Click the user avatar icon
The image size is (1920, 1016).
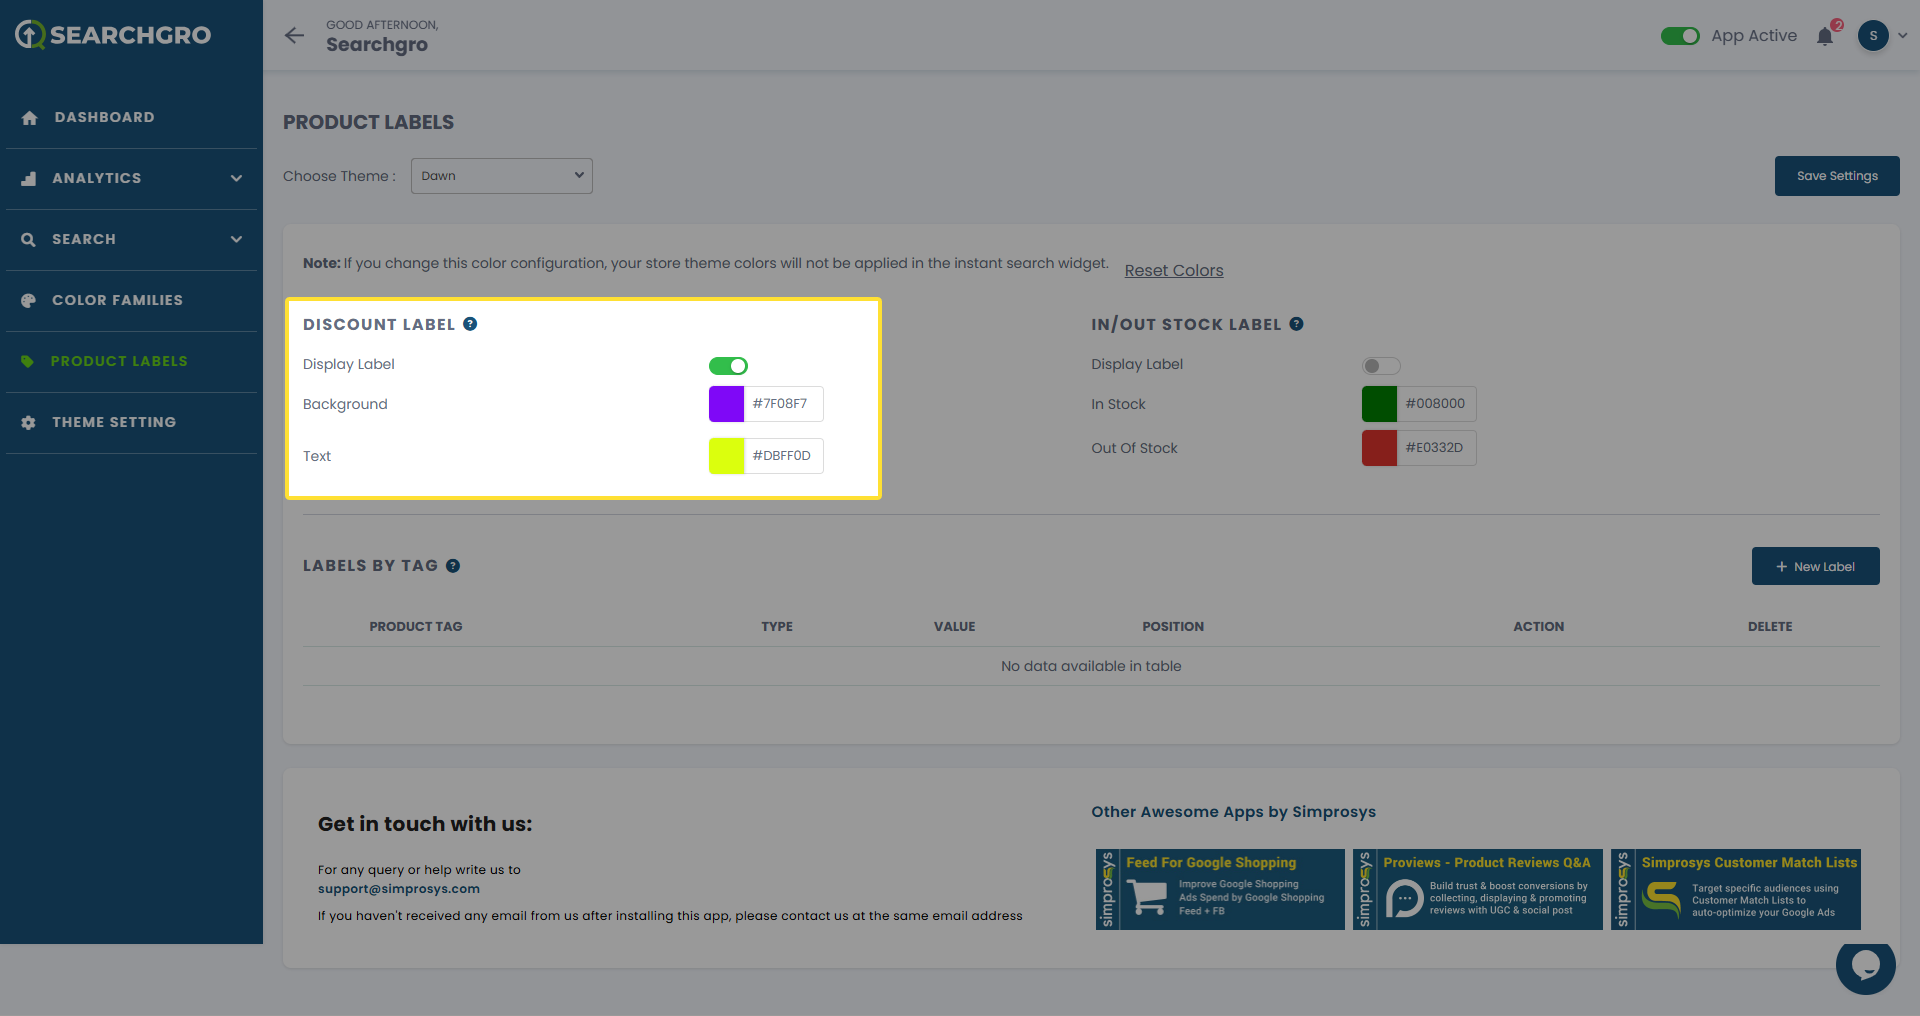click(x=1873, y=36)
